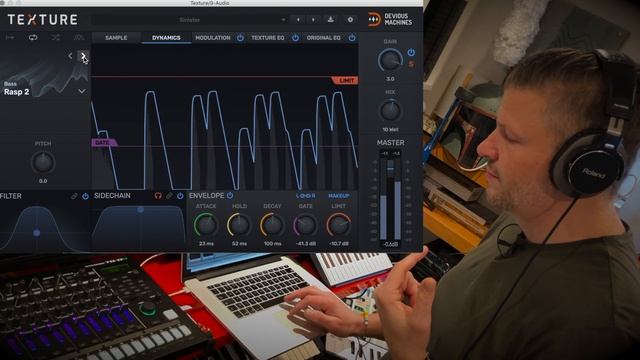Screen dimensions: 640x360
Task: Select the fourth playback mode icon beside shuffle
Action: (79, 38)
